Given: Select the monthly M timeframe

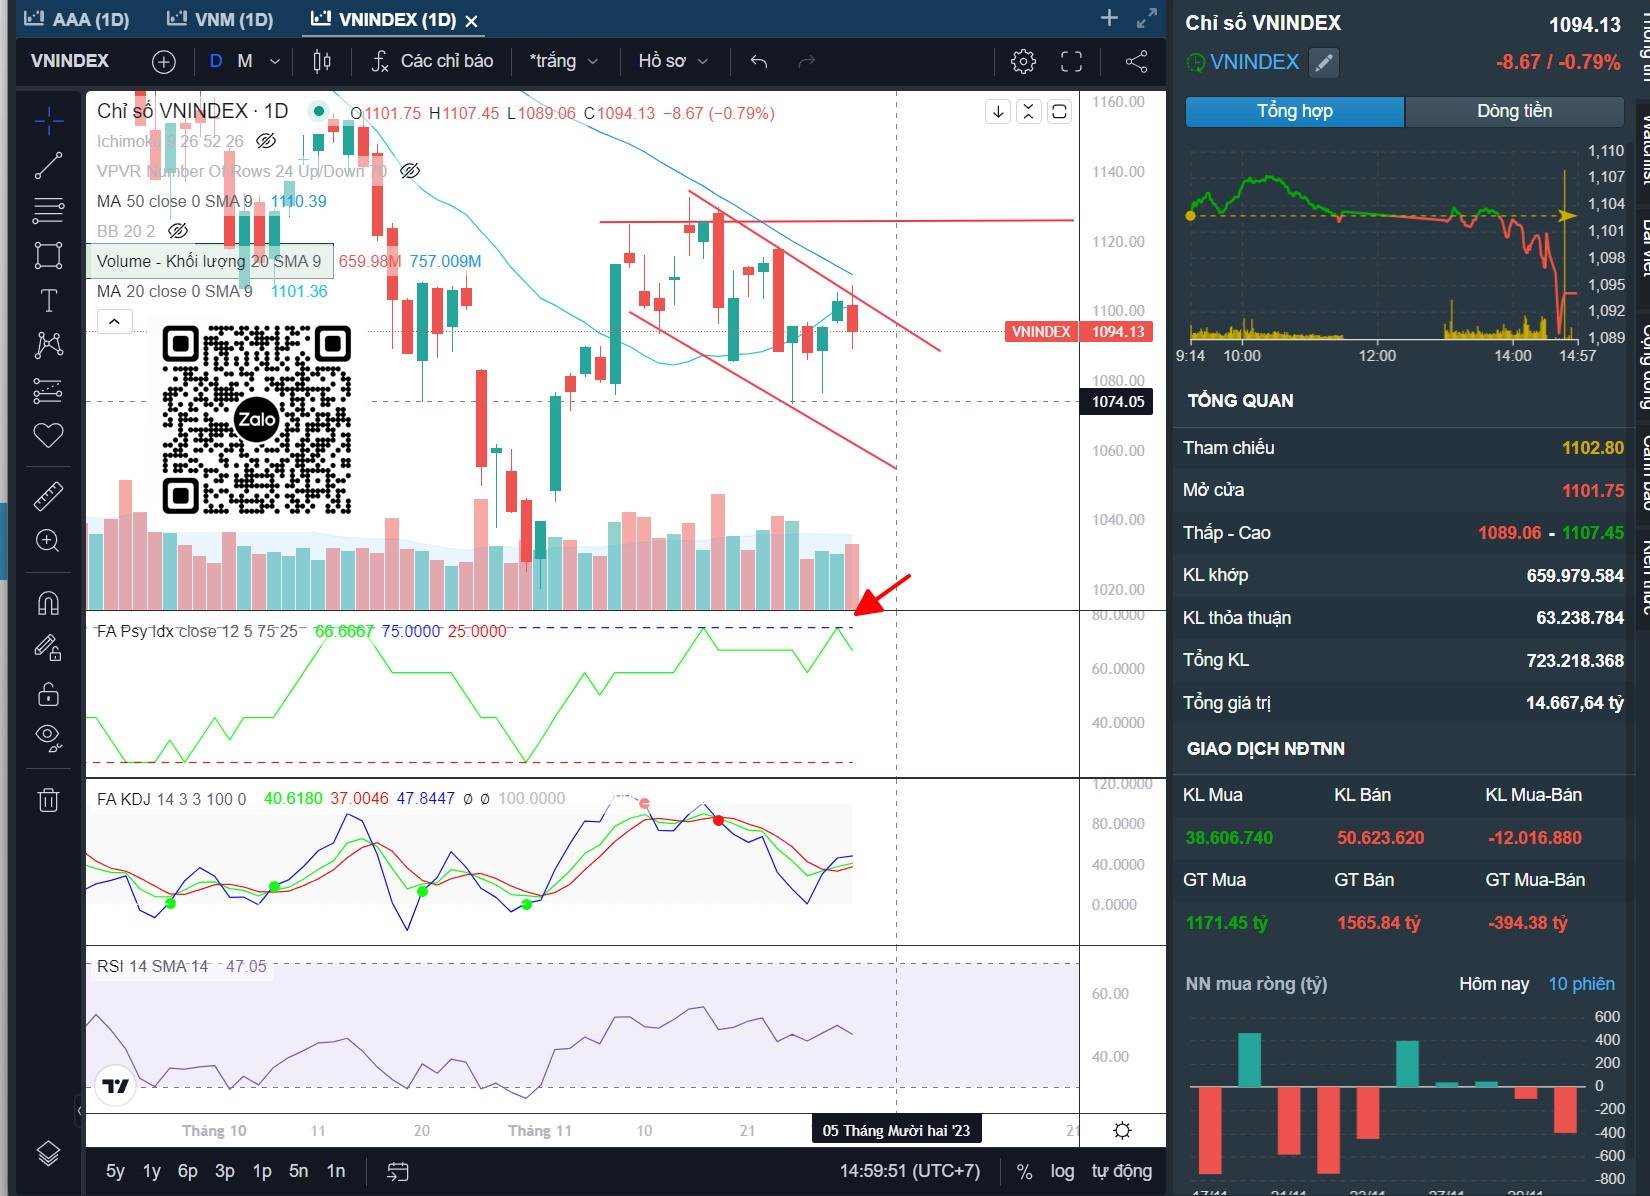Looking at the screenshot, I should tap(245, 62).
